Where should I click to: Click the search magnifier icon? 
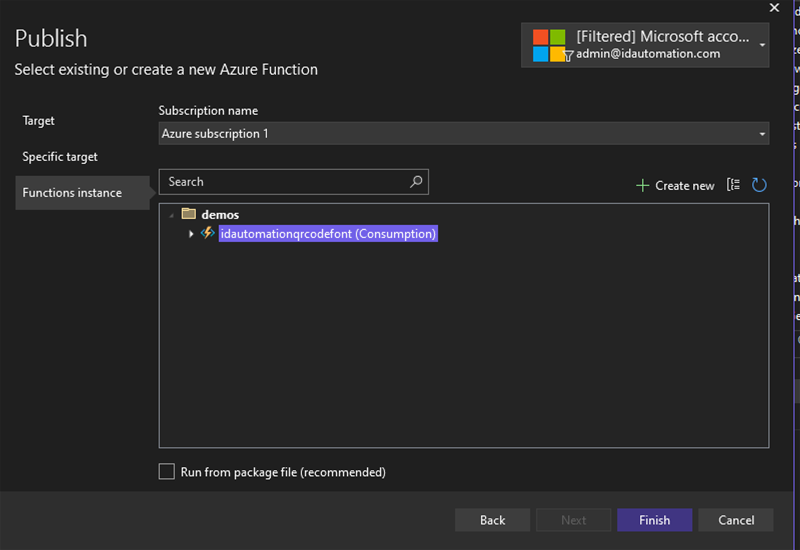pyautogui.click(x=416, y=181)
